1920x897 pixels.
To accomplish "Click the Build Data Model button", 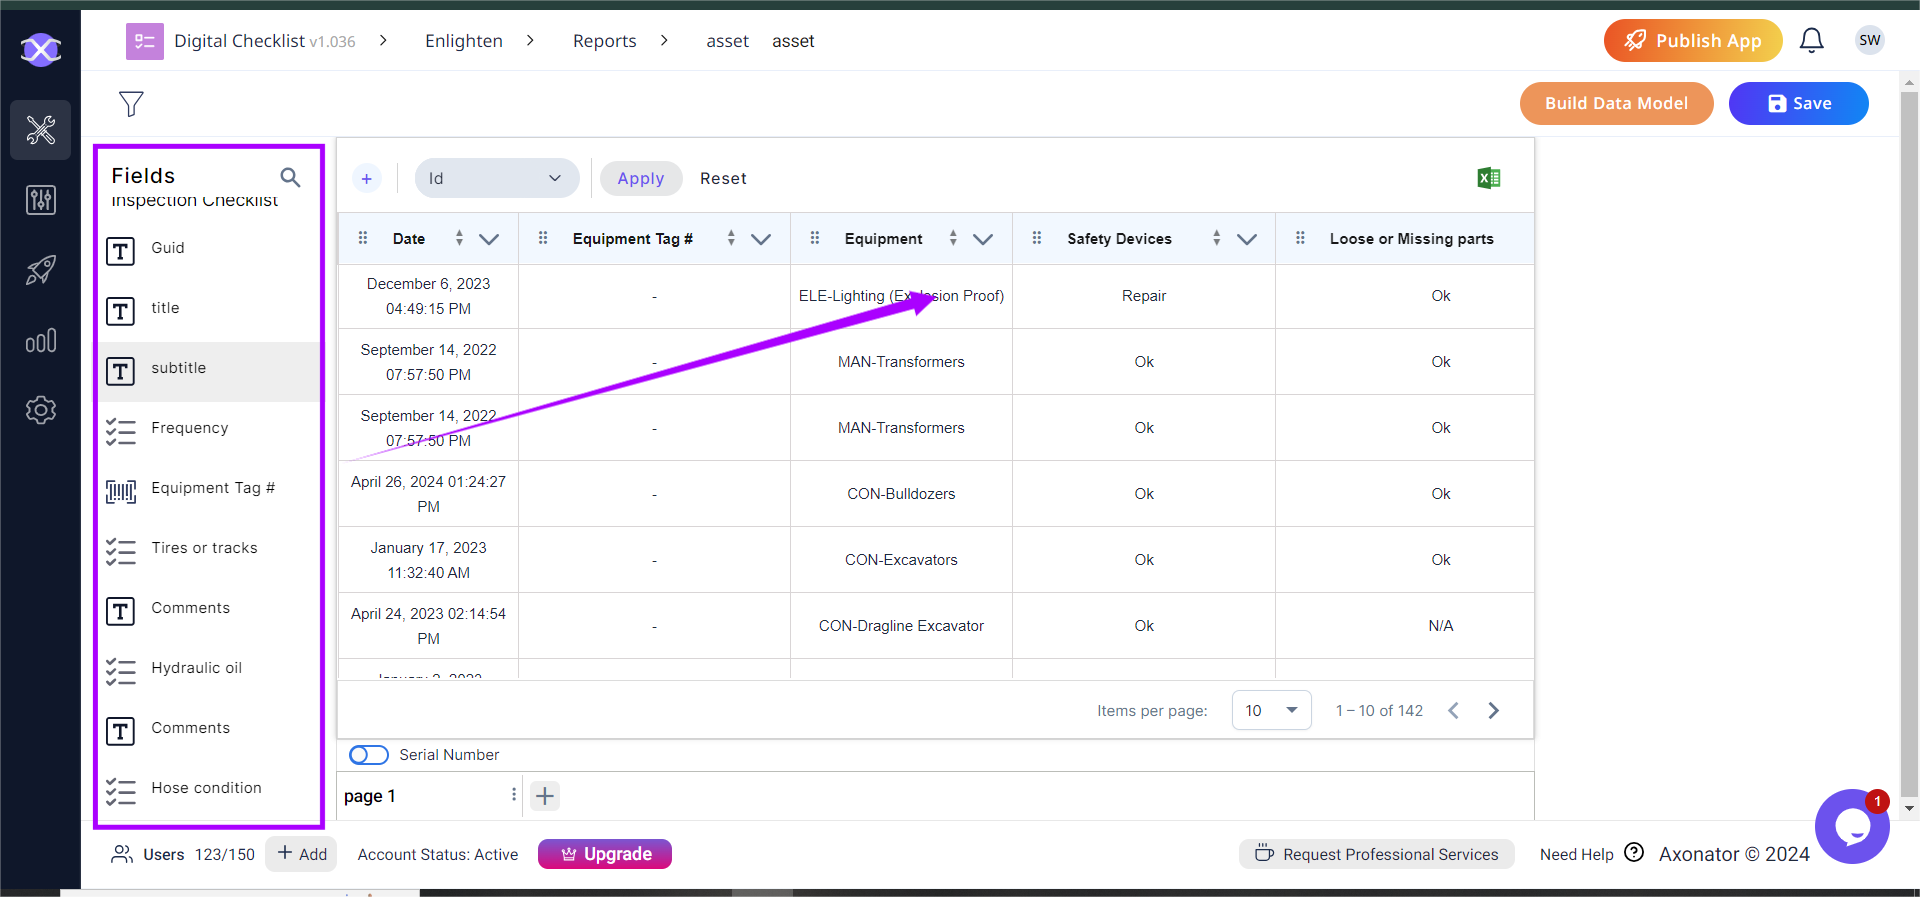I will [x=1616, y=104].
